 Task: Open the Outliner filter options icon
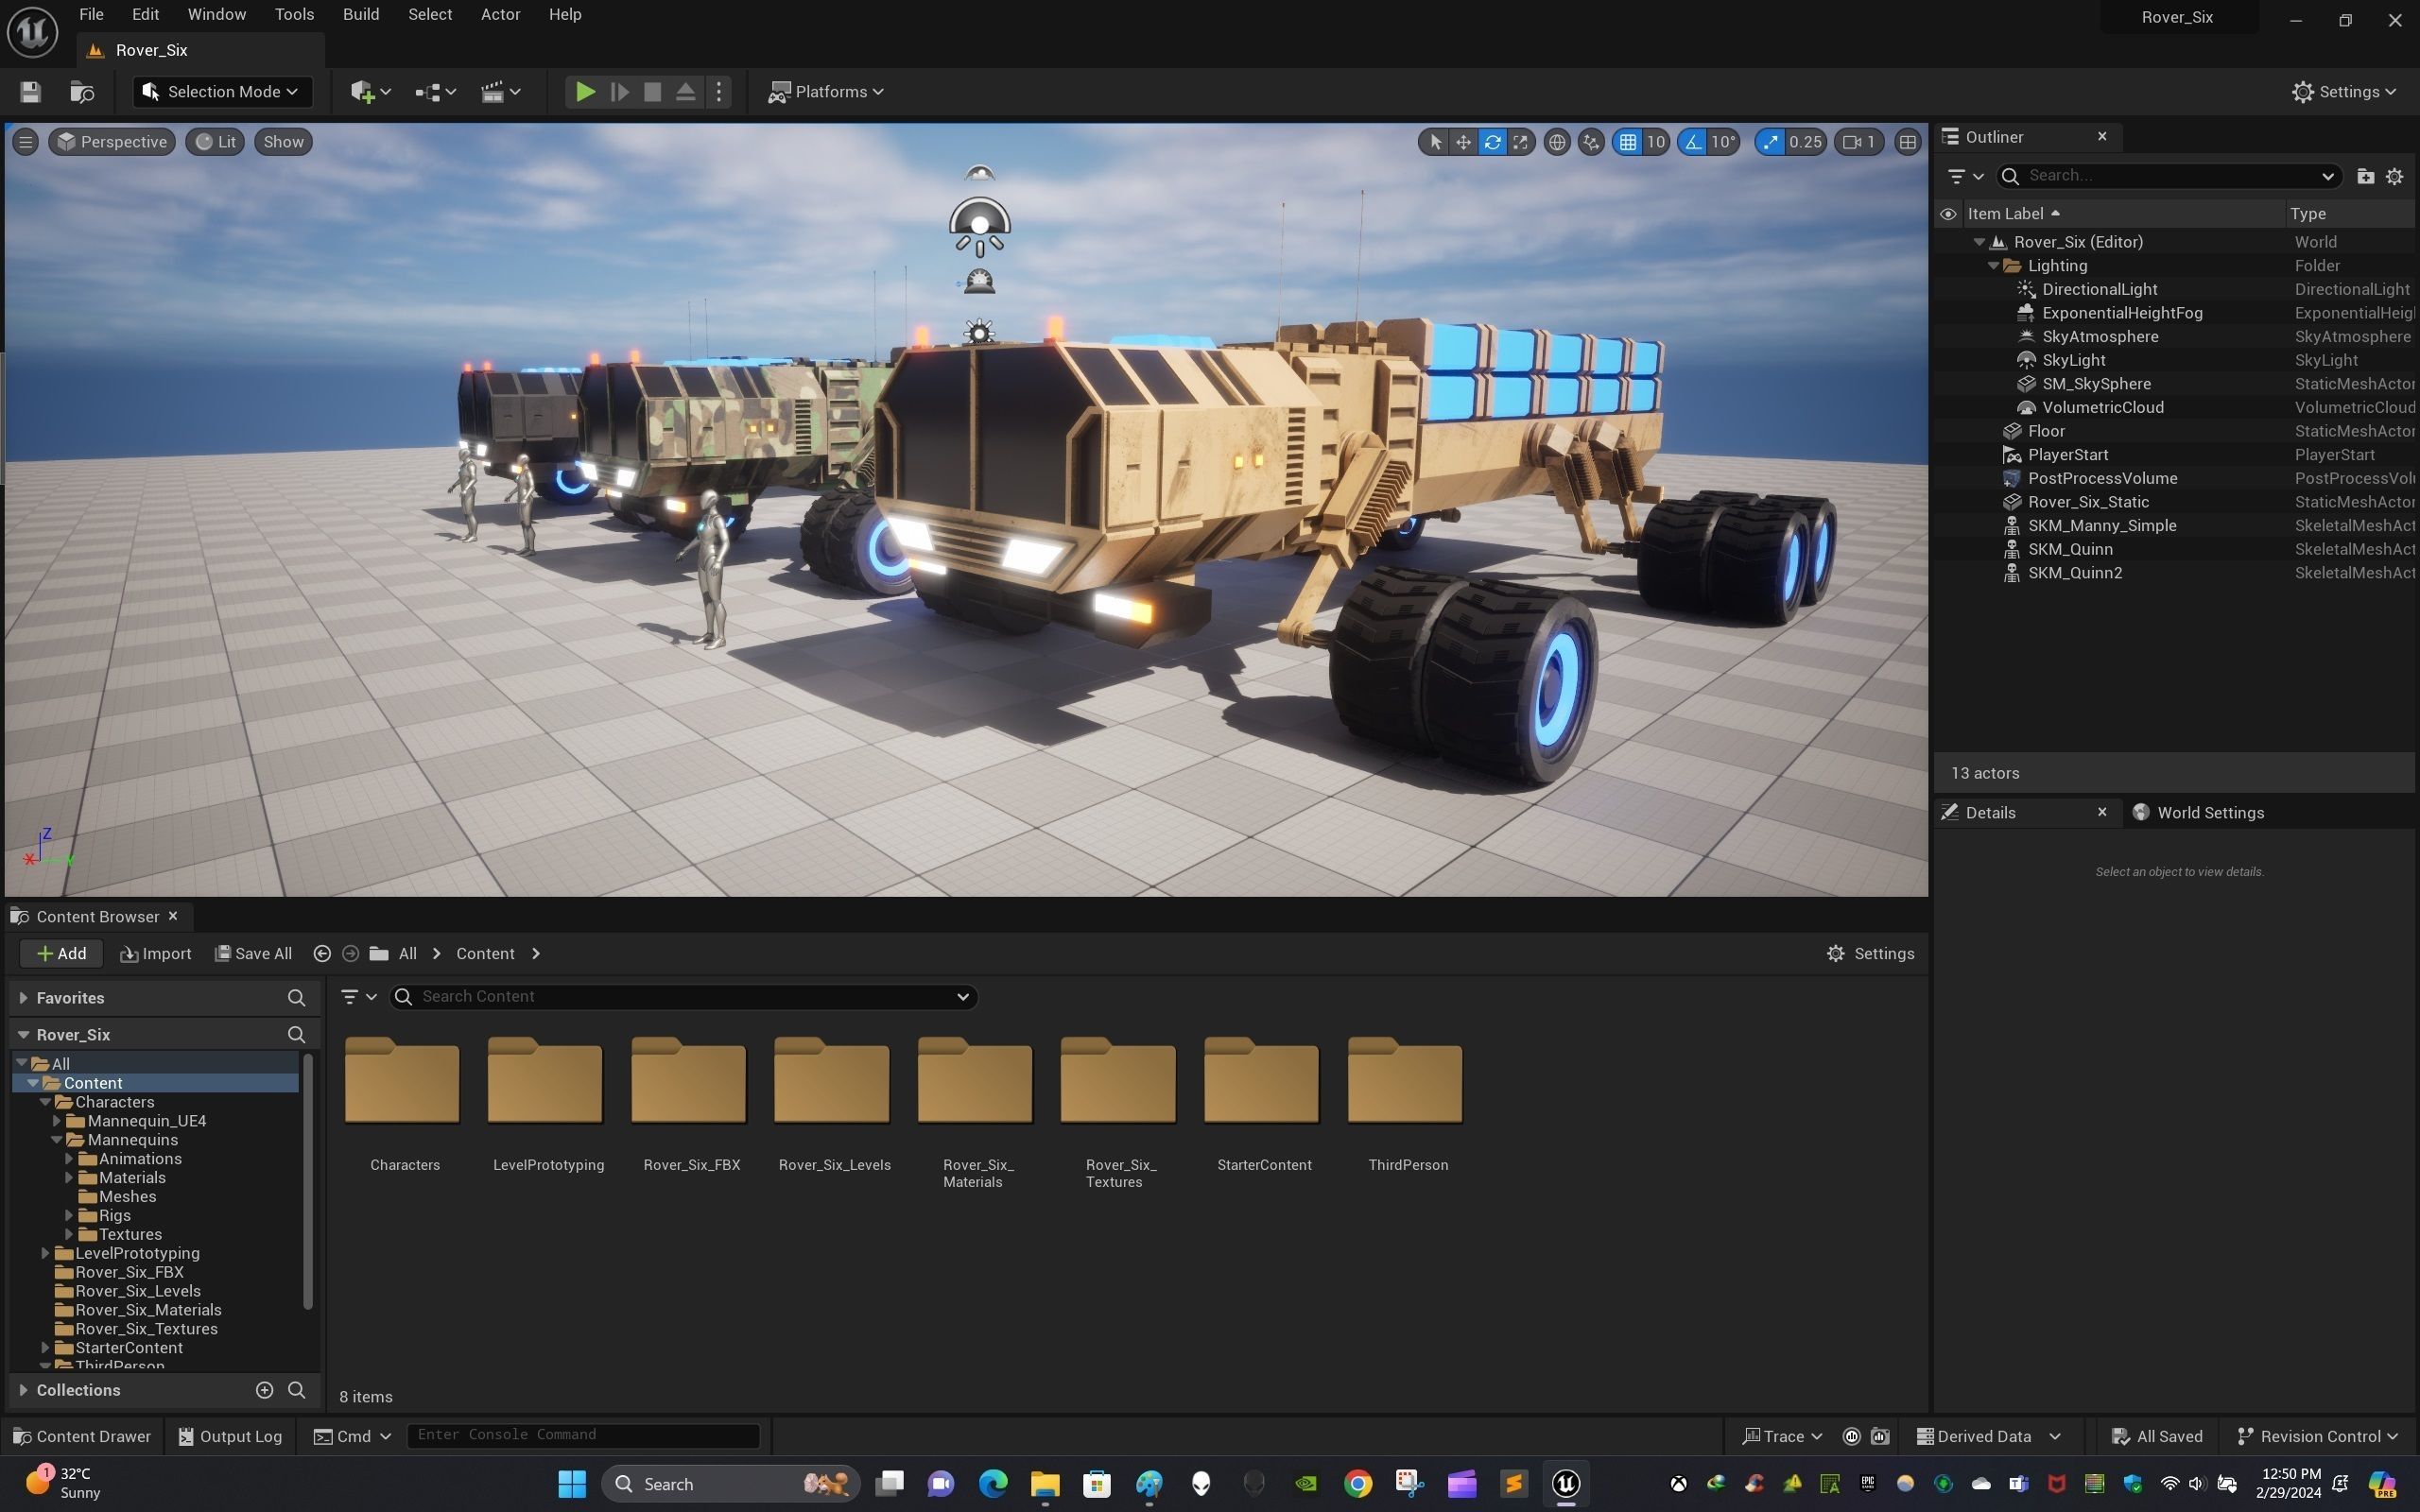1965,177
